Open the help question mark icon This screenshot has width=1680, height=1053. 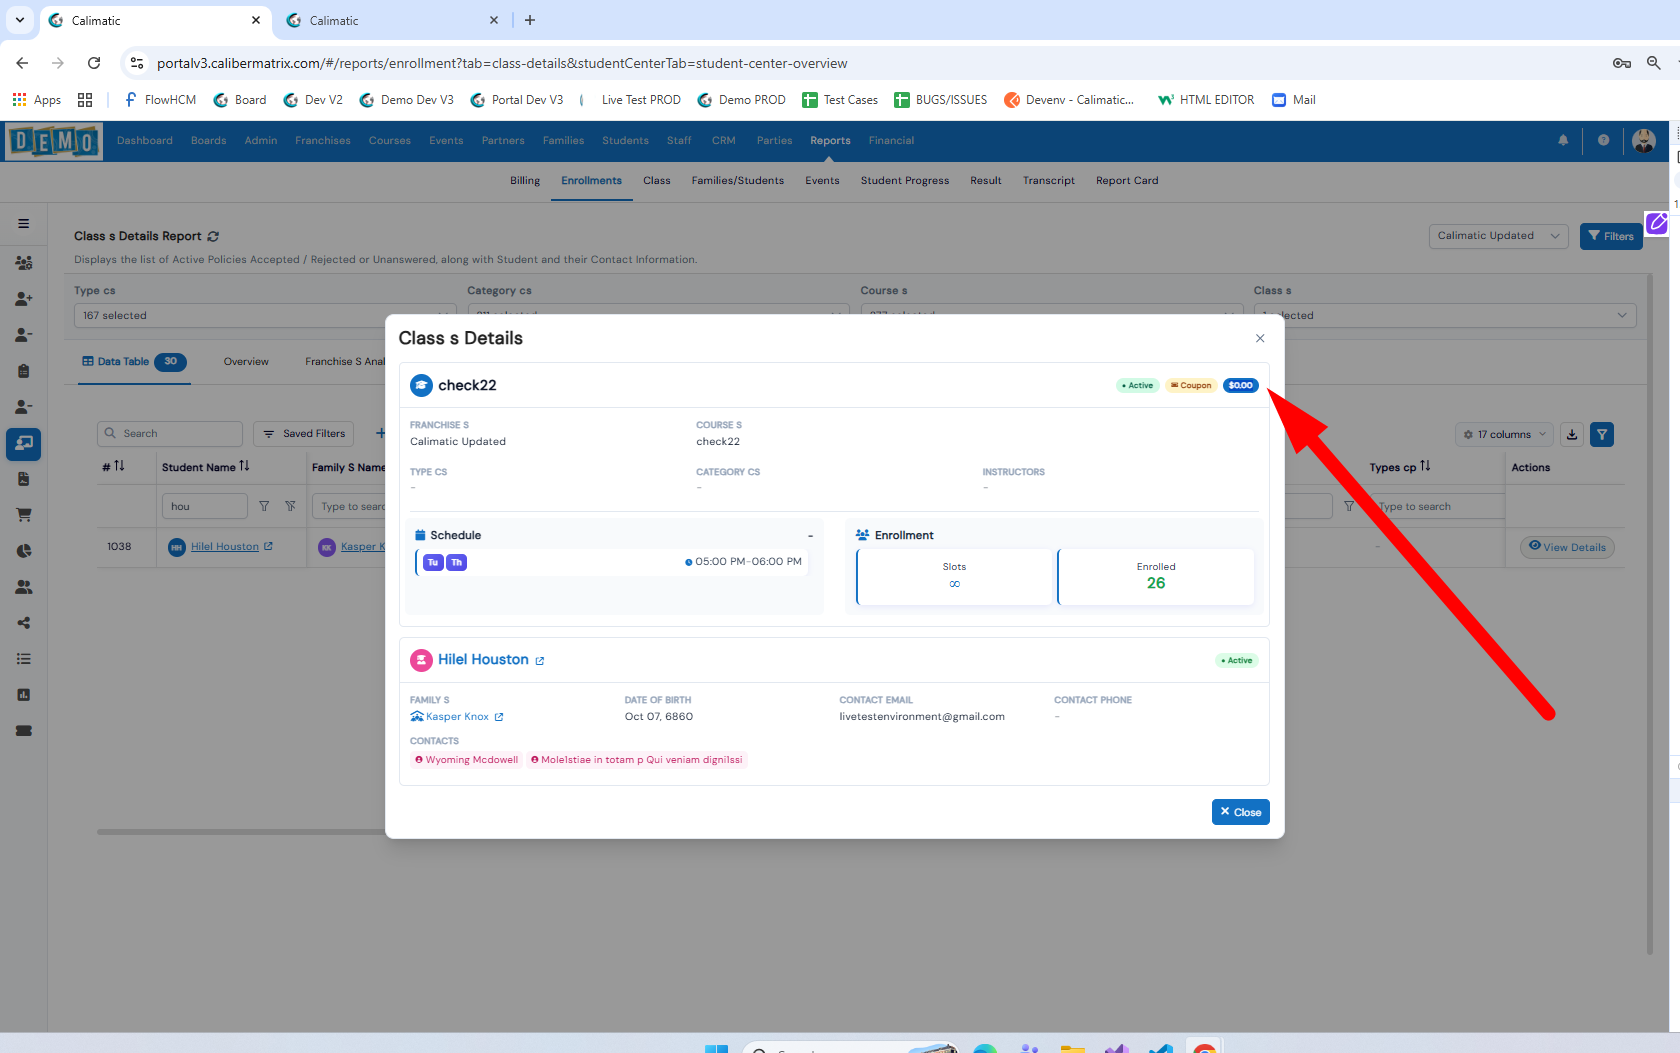pyautogui.click(x=1604, y=141)
